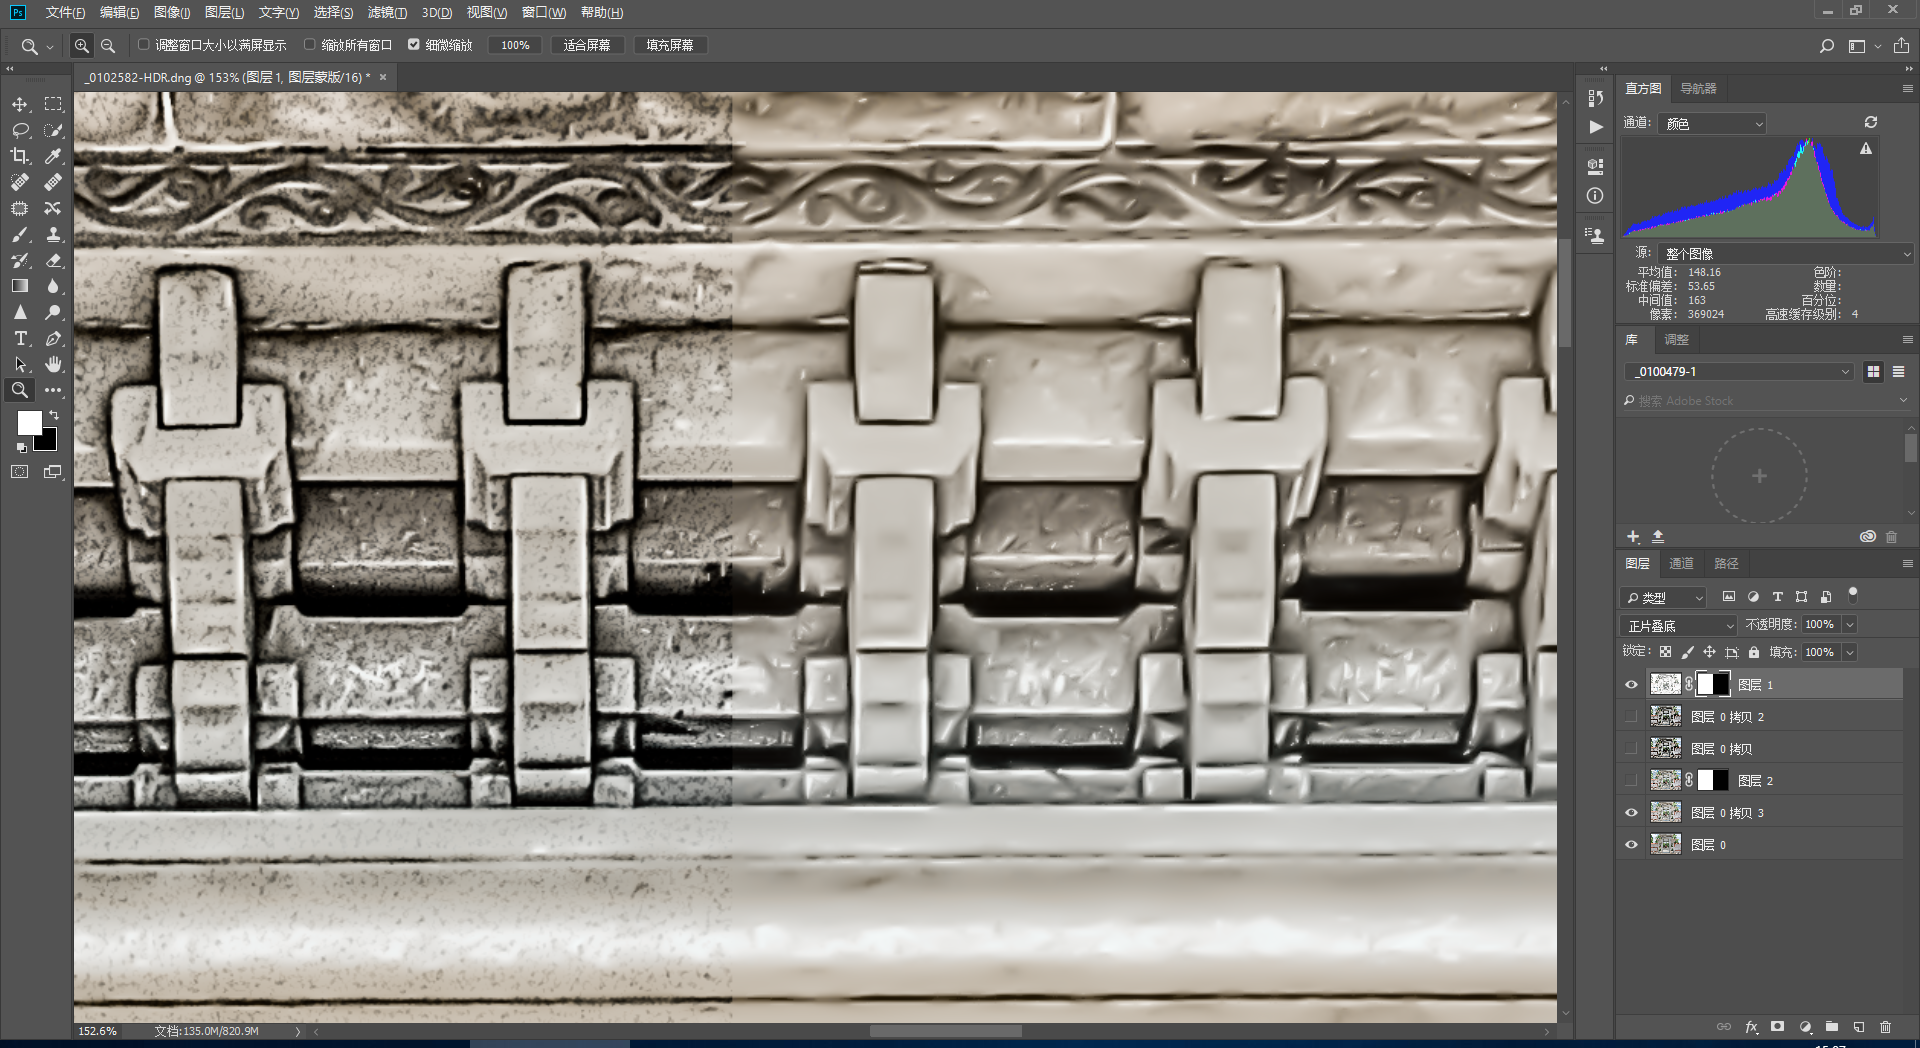Create a new layer from panel footer

pos(1858,1027)
